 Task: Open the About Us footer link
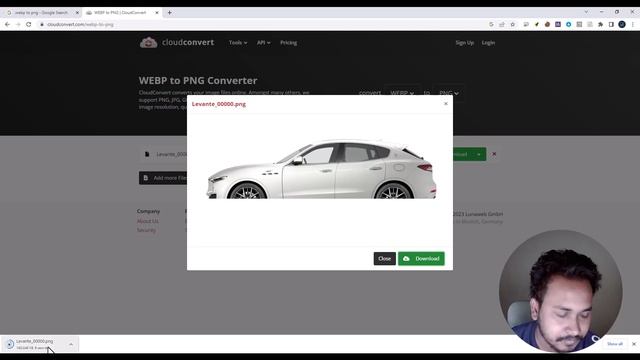[x=148, y=221]
